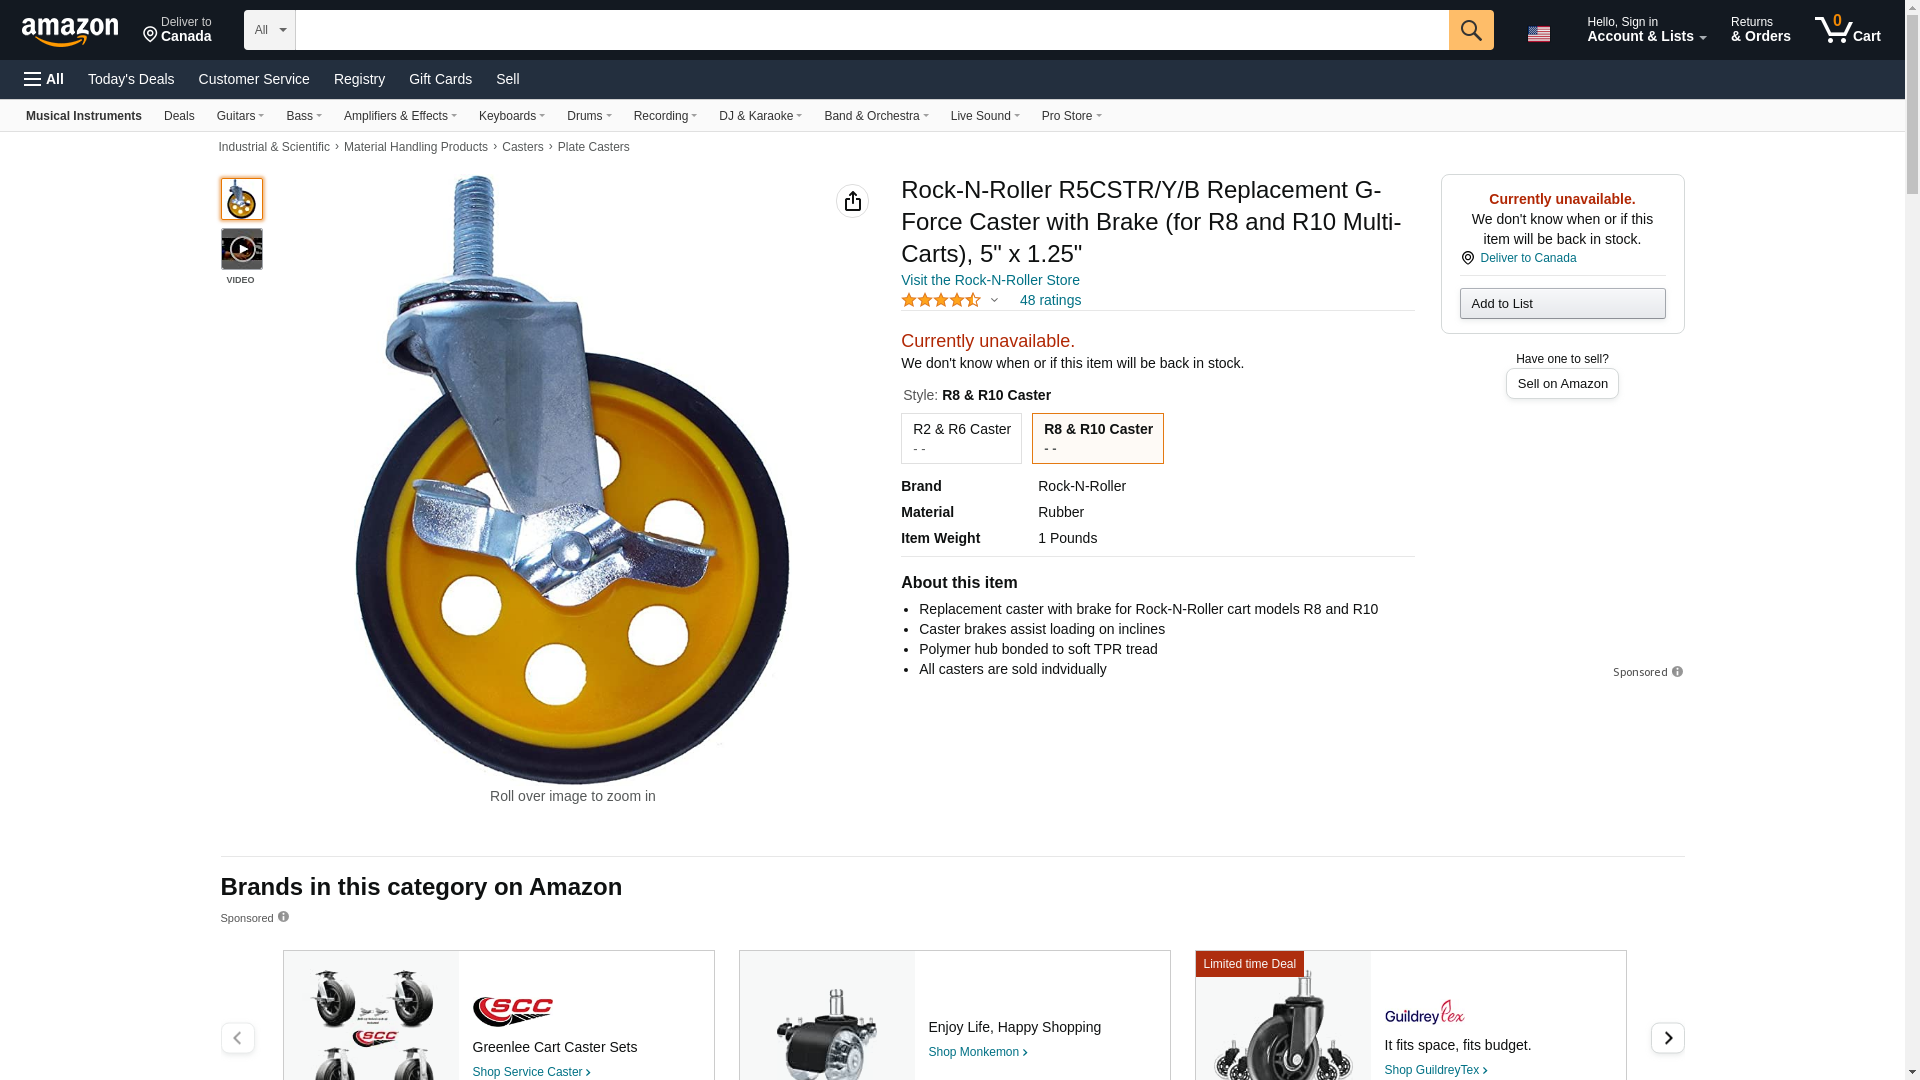Open the shopping cart icon

(x=1846, y=30)
